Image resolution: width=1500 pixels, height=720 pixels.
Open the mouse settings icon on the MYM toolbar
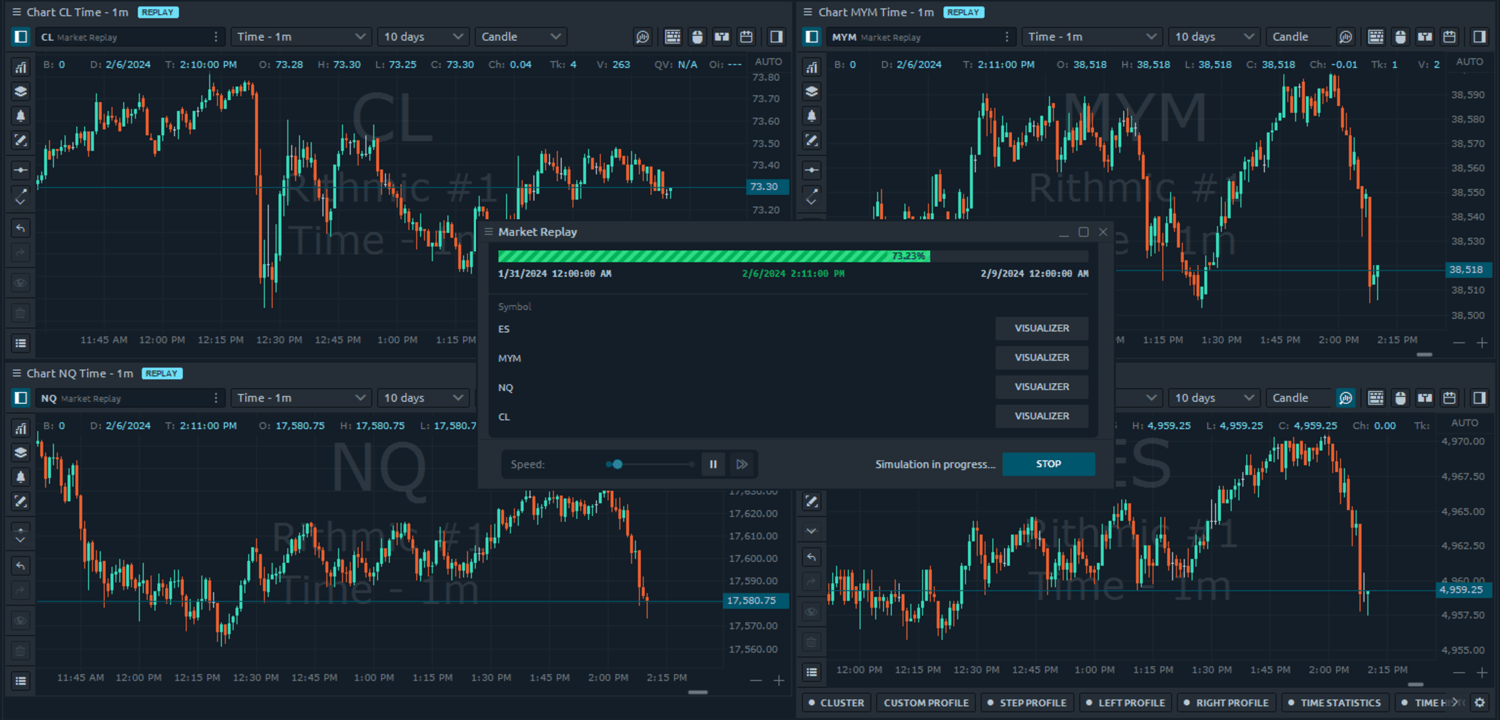(x=1400, y=36)
